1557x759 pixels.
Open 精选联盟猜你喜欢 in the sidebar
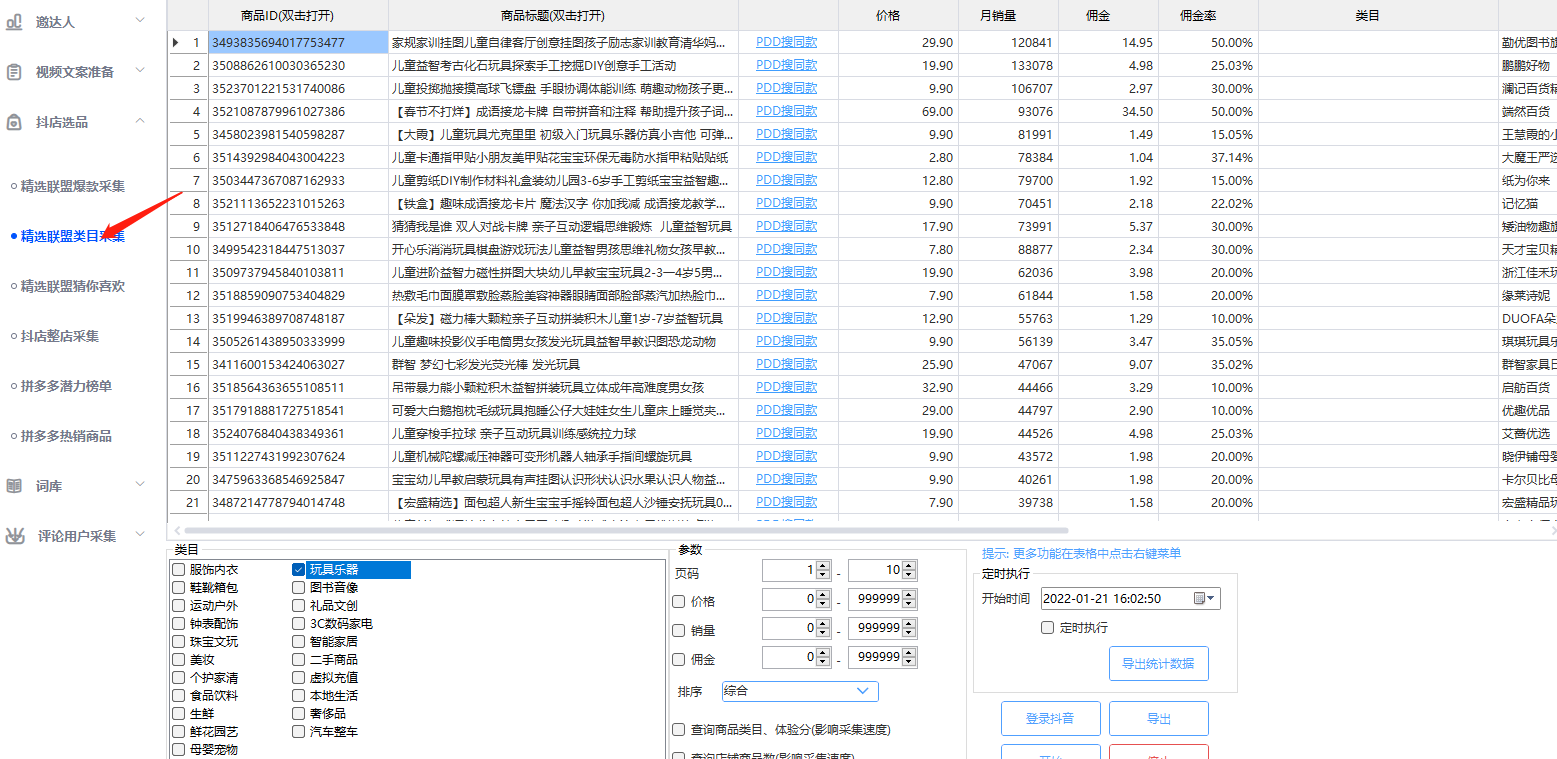(73, 286)
